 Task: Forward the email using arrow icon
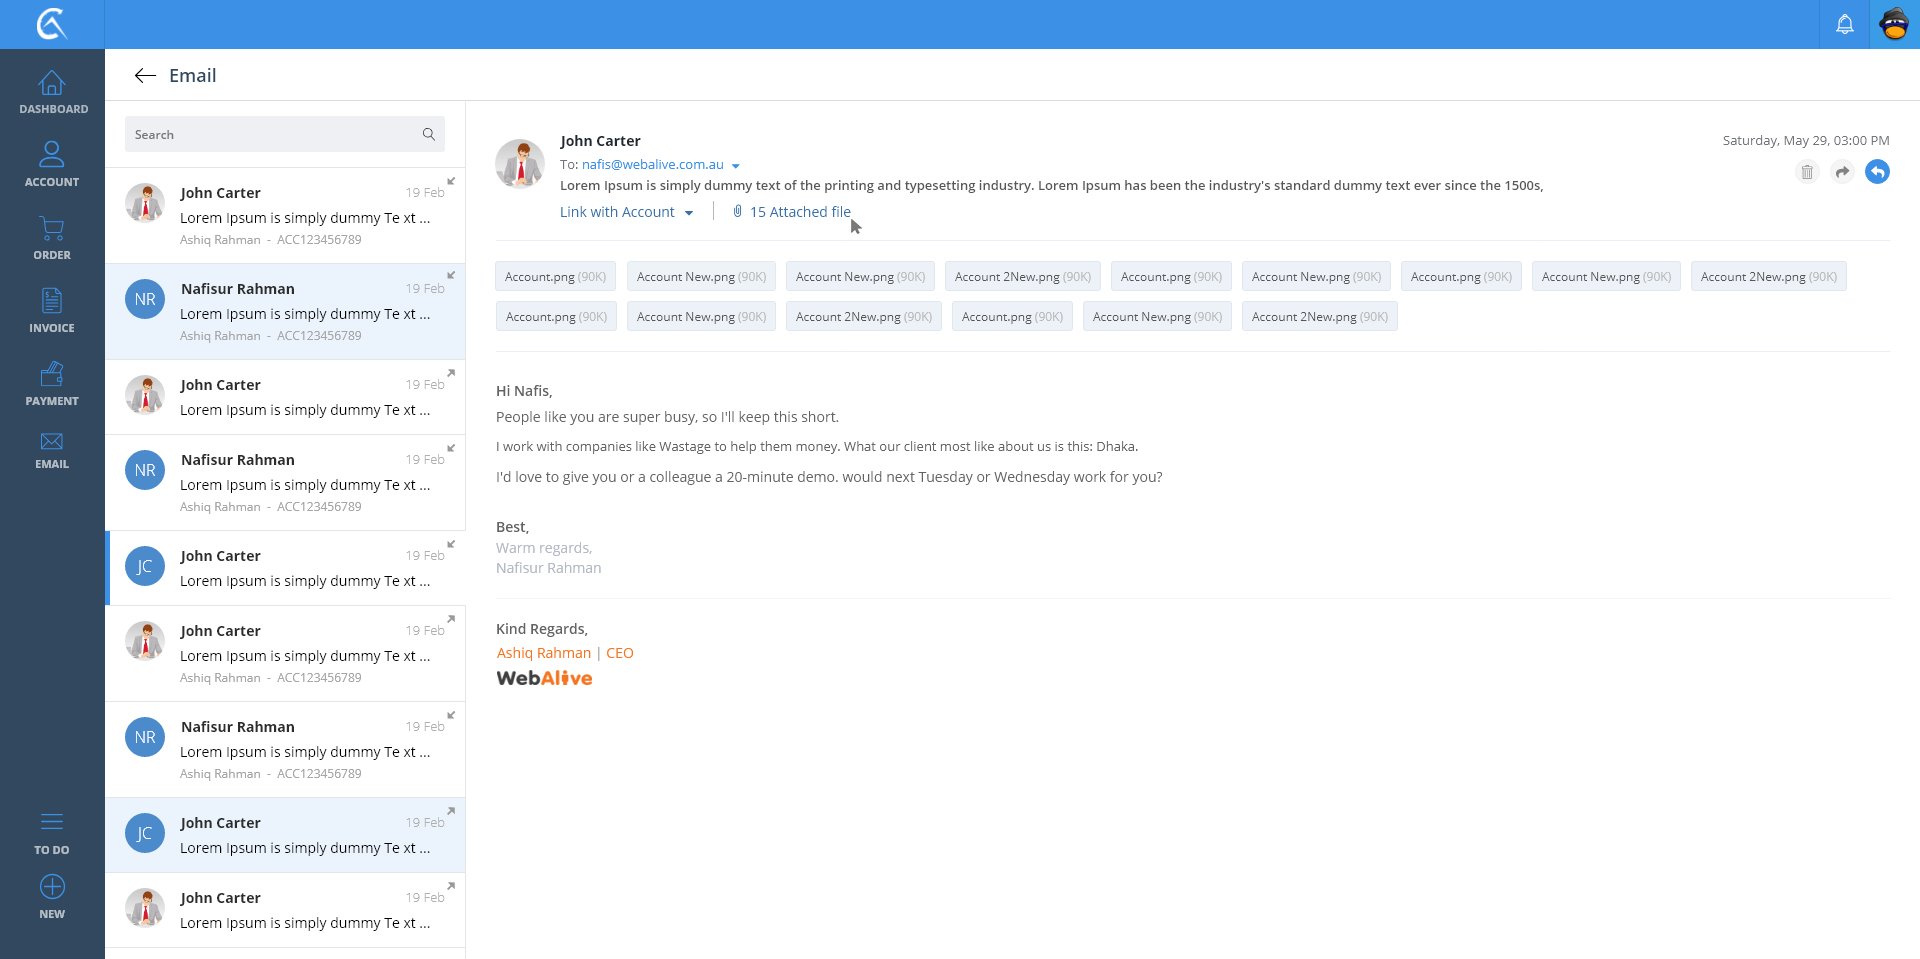[x=1842, y=172]
